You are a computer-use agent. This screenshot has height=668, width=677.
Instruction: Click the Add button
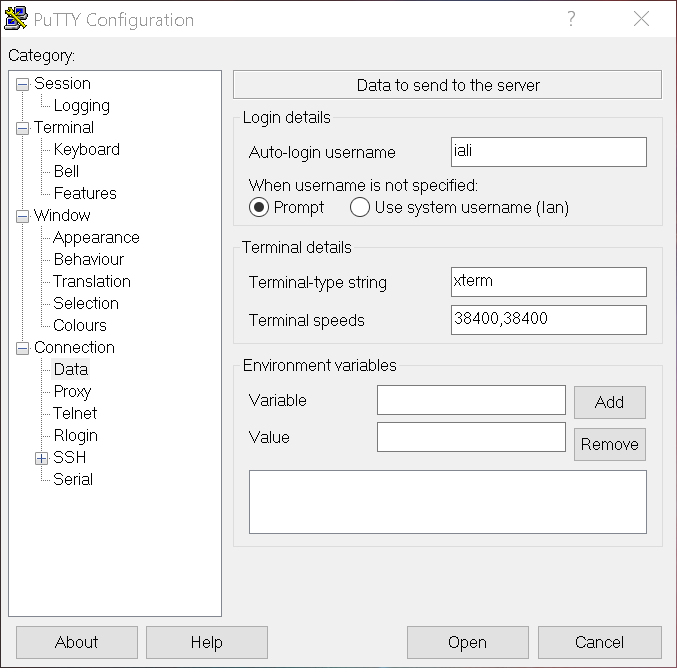pyautogui.click(x=610, y=402)
